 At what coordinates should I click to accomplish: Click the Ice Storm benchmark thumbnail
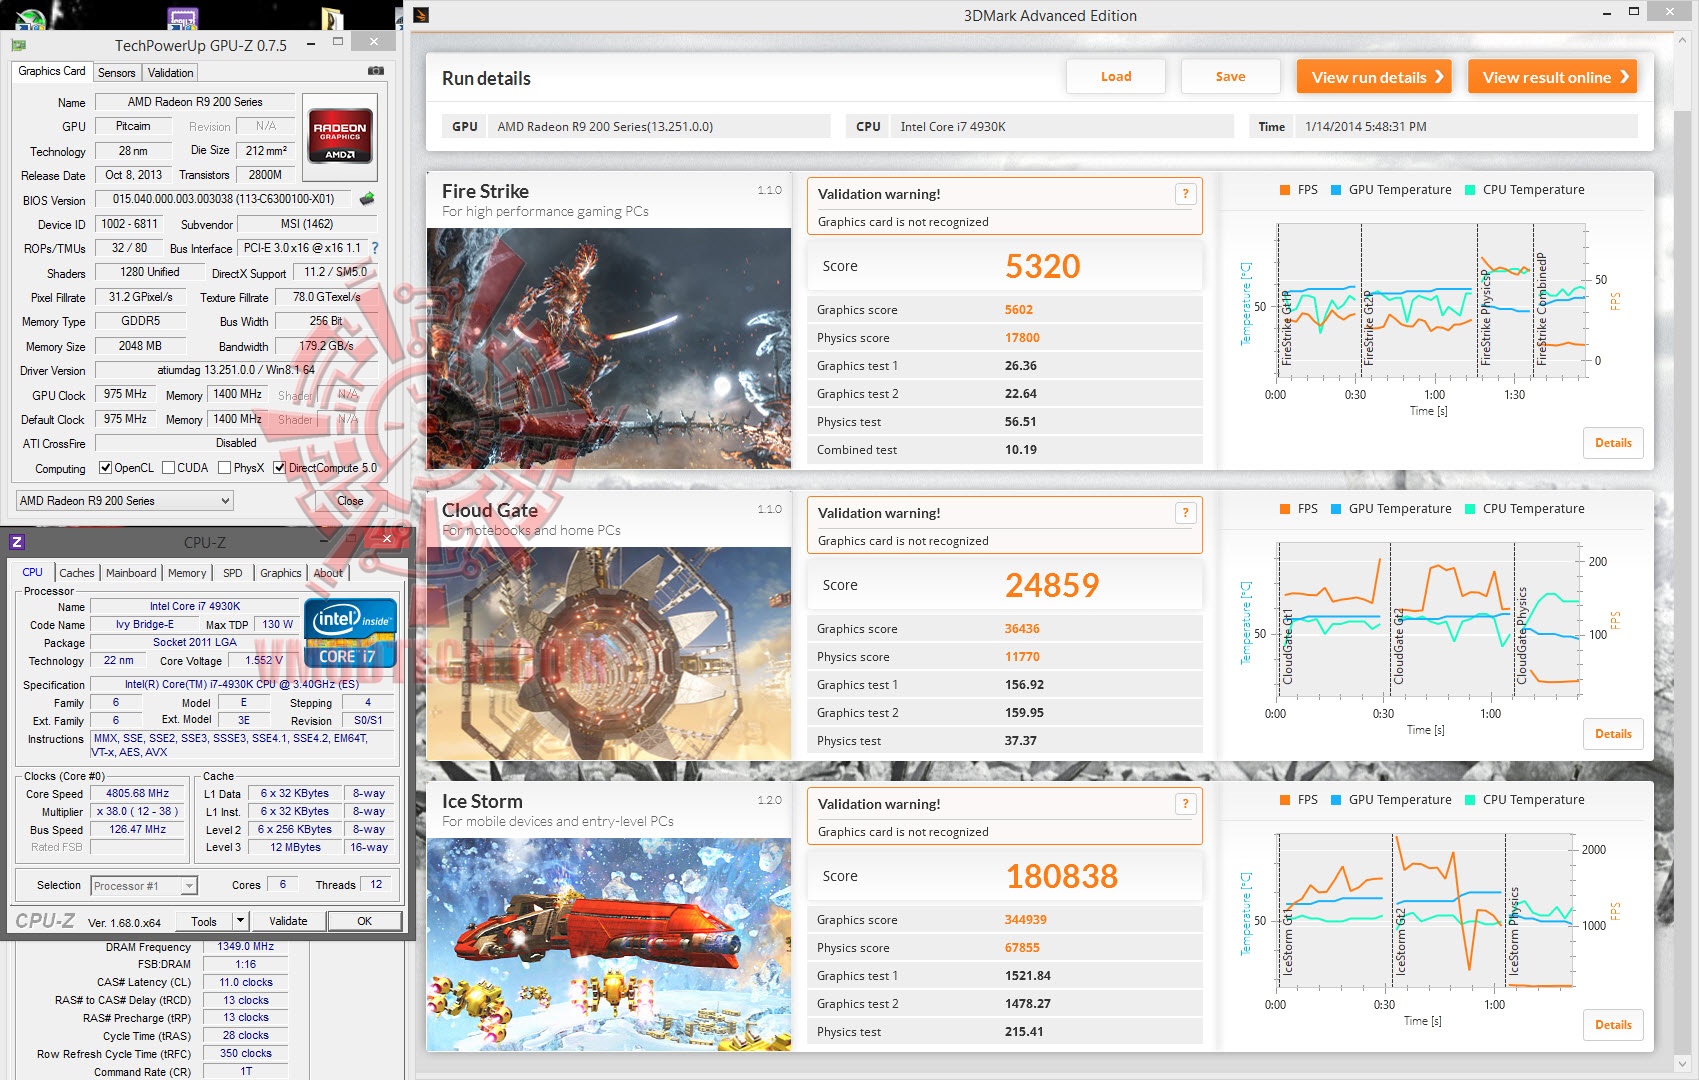(x=609, y=944)
